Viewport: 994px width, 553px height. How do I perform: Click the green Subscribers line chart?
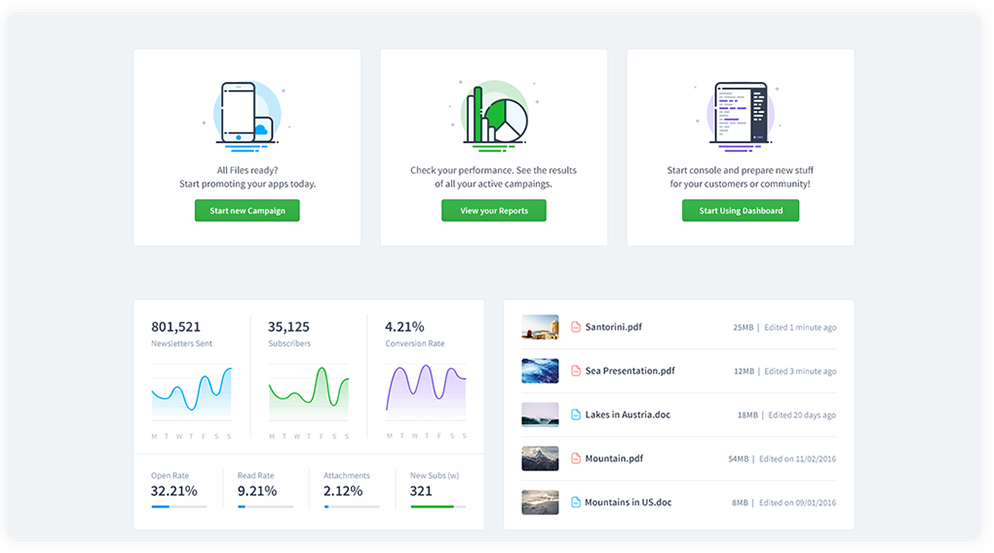coord(309,393)
